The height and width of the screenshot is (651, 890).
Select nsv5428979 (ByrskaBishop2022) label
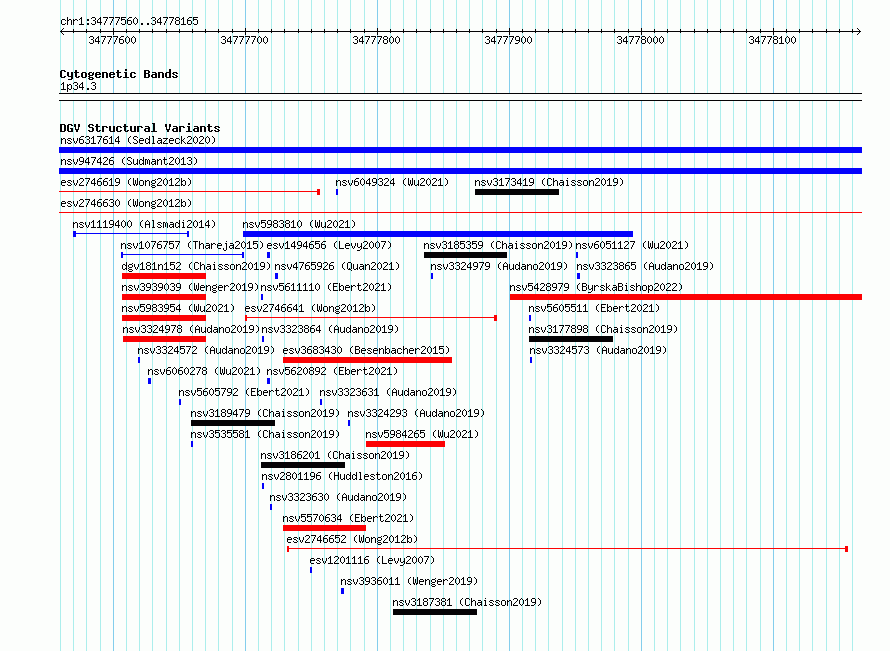click(596, 287)
